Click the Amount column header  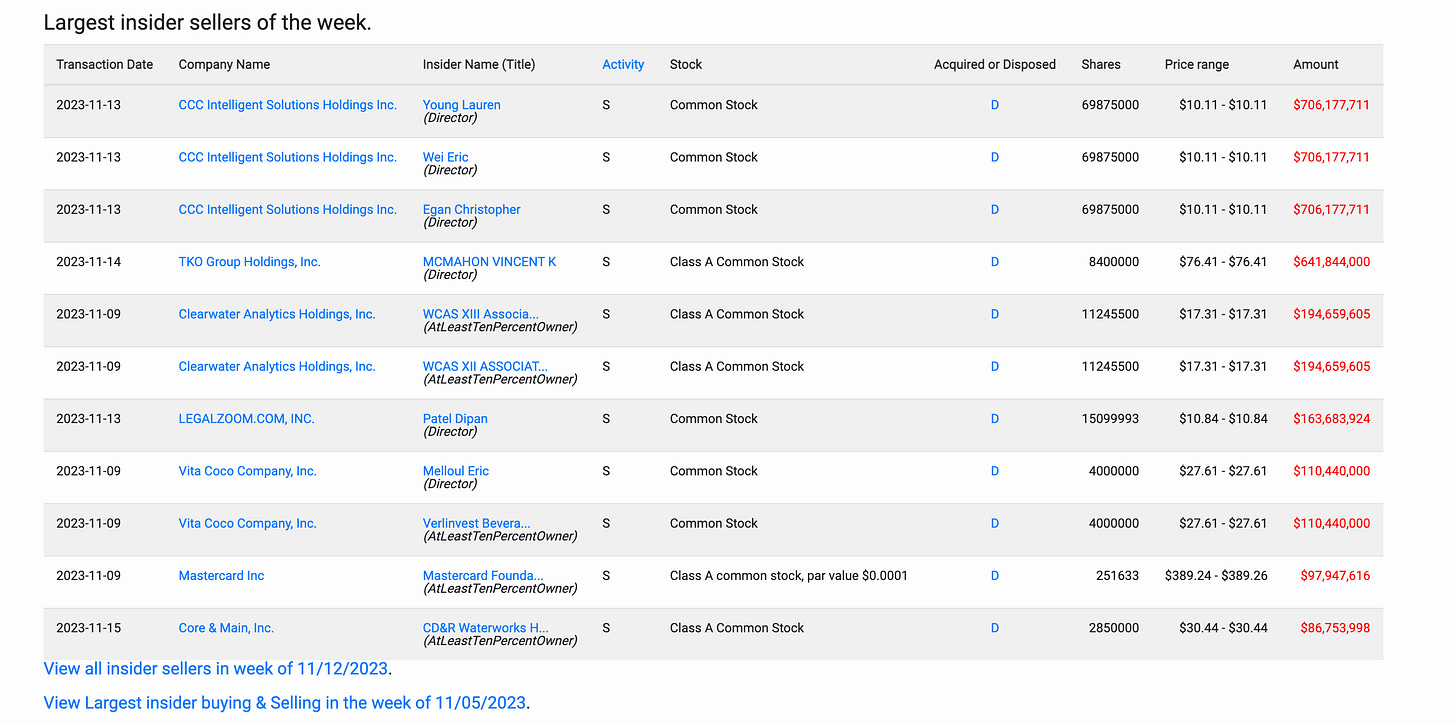1316,64
